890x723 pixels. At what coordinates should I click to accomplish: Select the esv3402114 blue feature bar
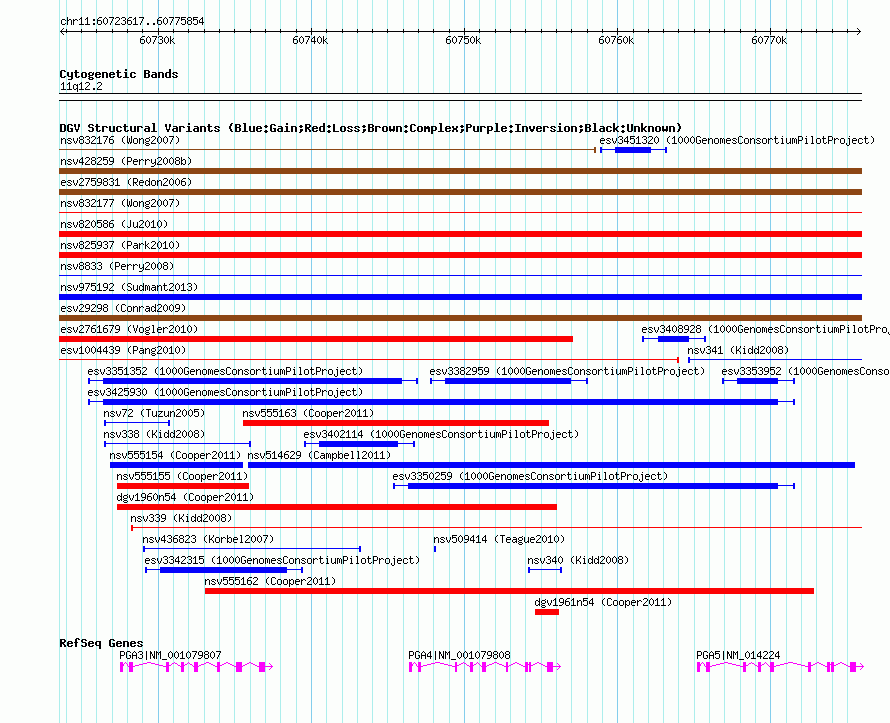(360, 444)
